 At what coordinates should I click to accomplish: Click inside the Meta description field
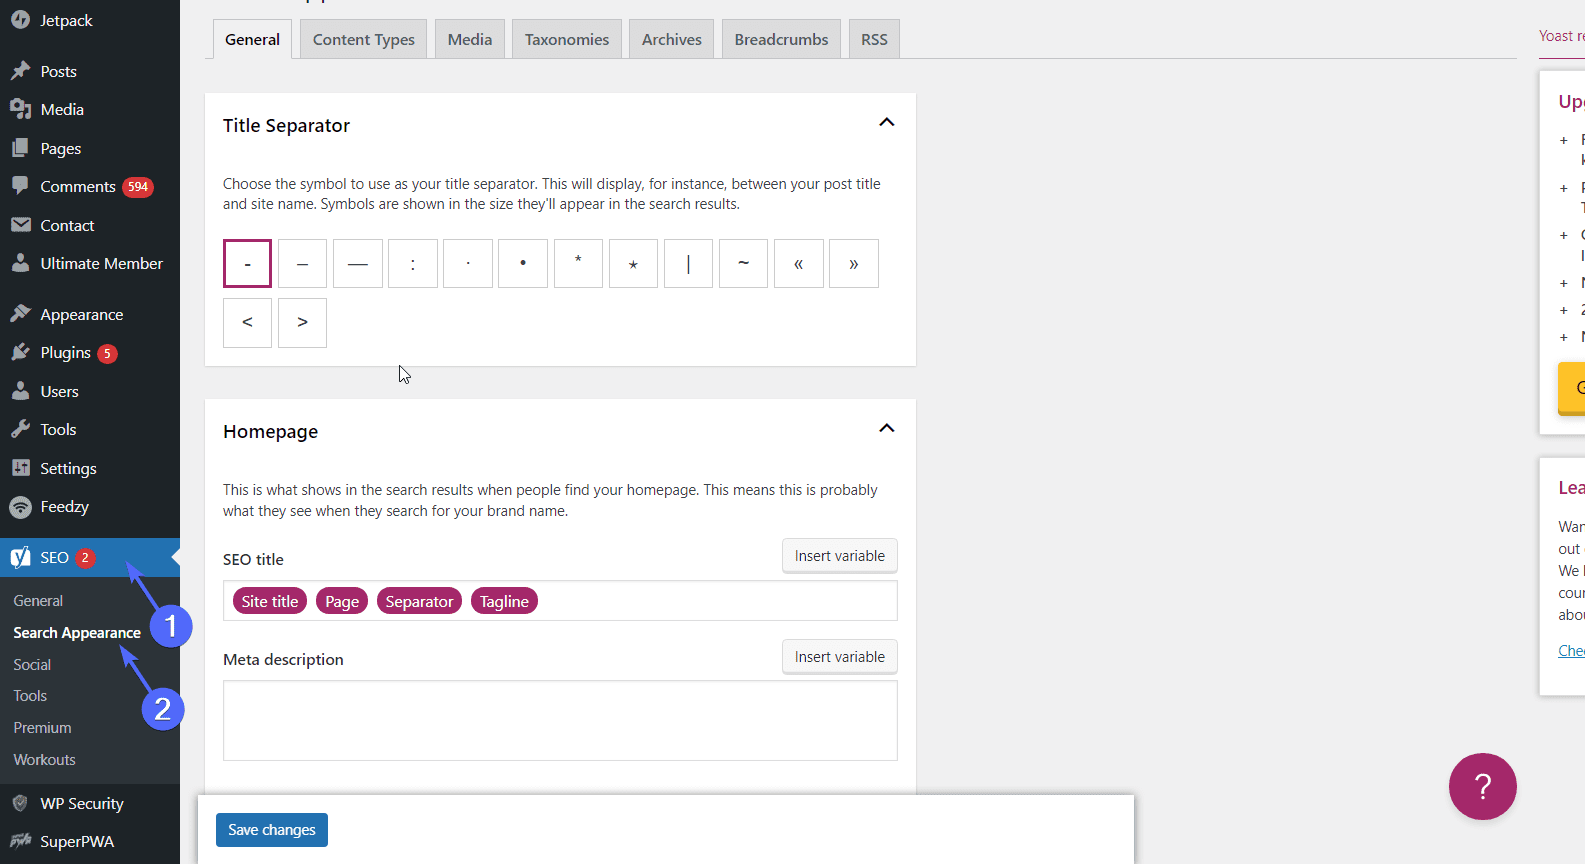coord(560,721)
